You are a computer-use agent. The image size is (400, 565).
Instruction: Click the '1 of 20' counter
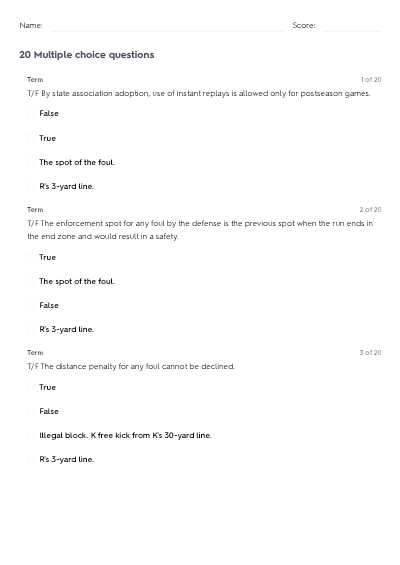pos(371,80)
